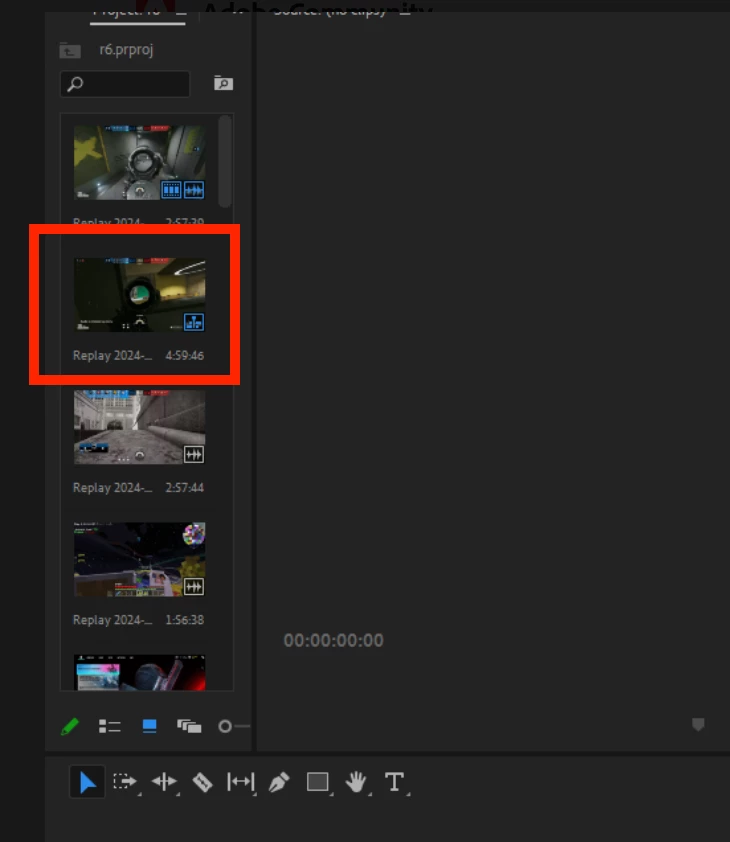Select the Selection tool arrow
Viewport: 730px width, 842px height.
coord(88,782)
